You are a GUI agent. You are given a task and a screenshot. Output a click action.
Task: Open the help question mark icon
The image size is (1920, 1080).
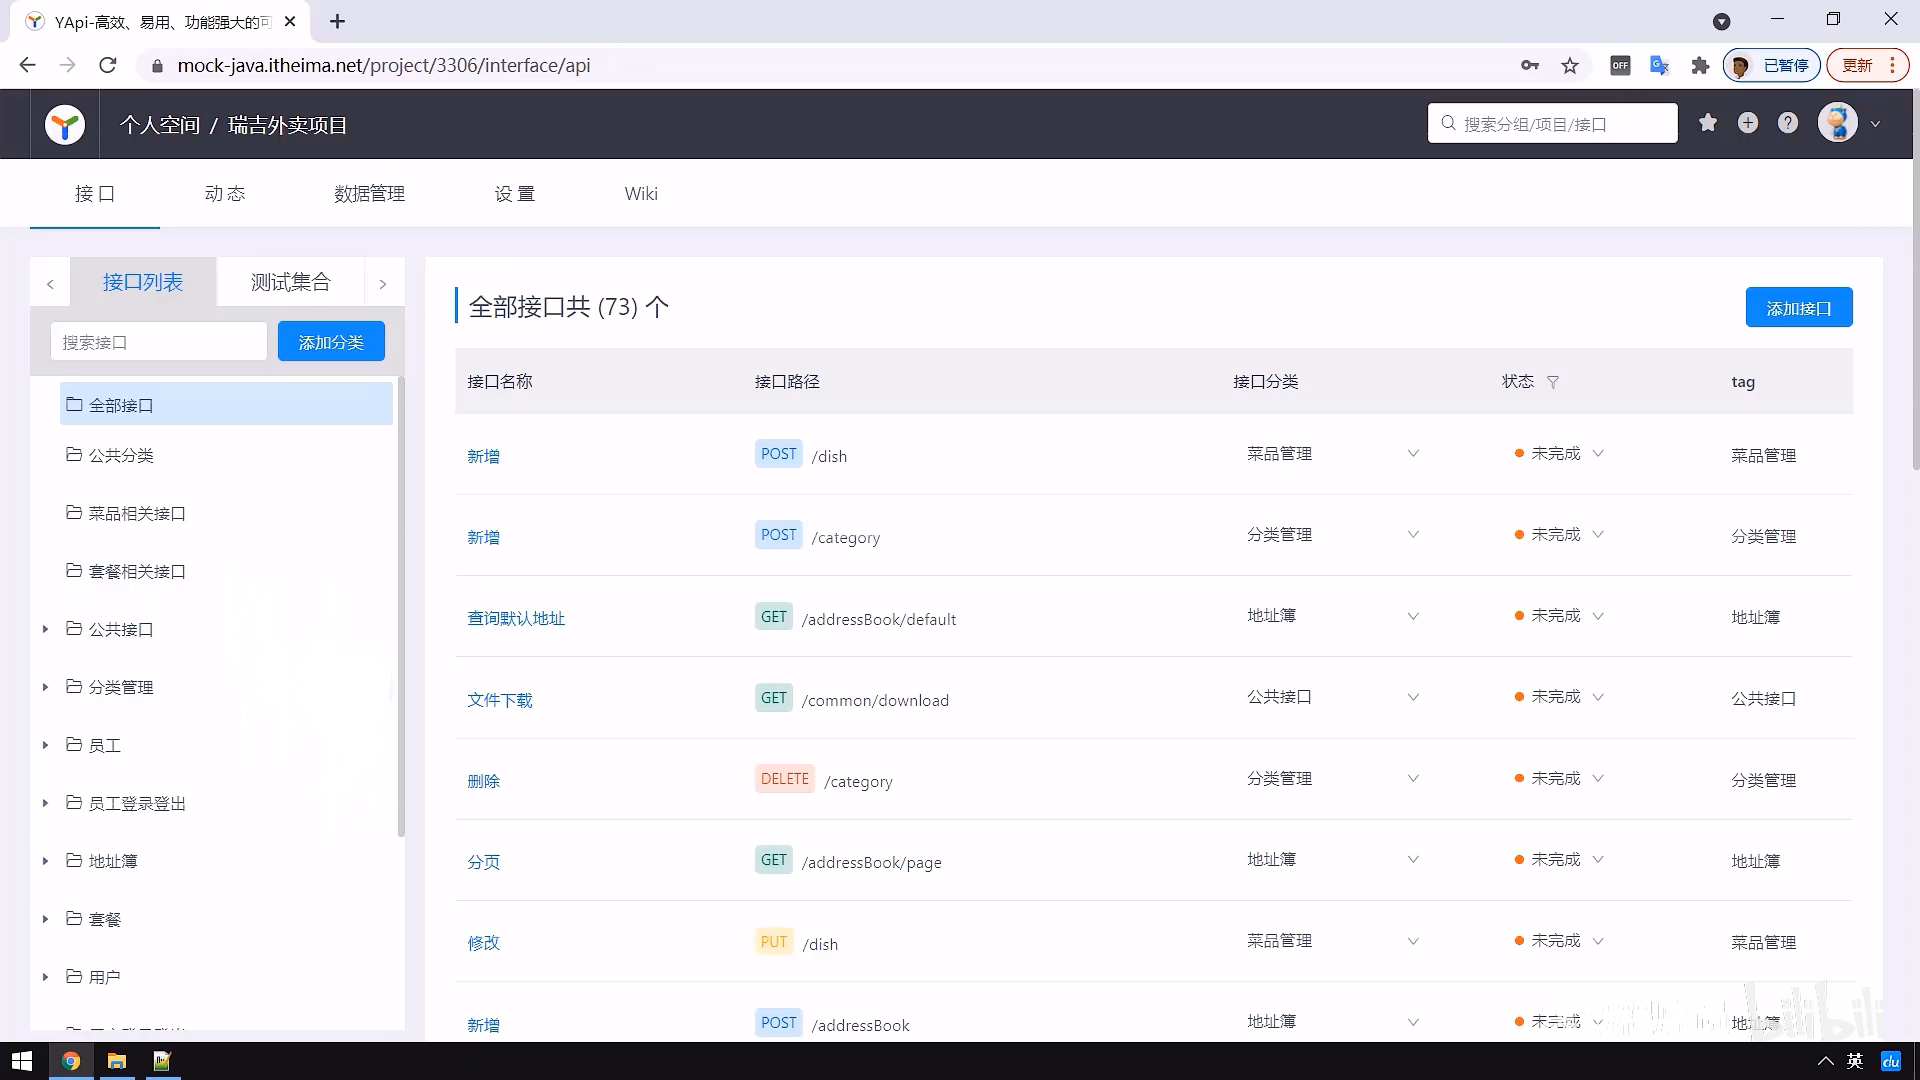(1788, 123)
